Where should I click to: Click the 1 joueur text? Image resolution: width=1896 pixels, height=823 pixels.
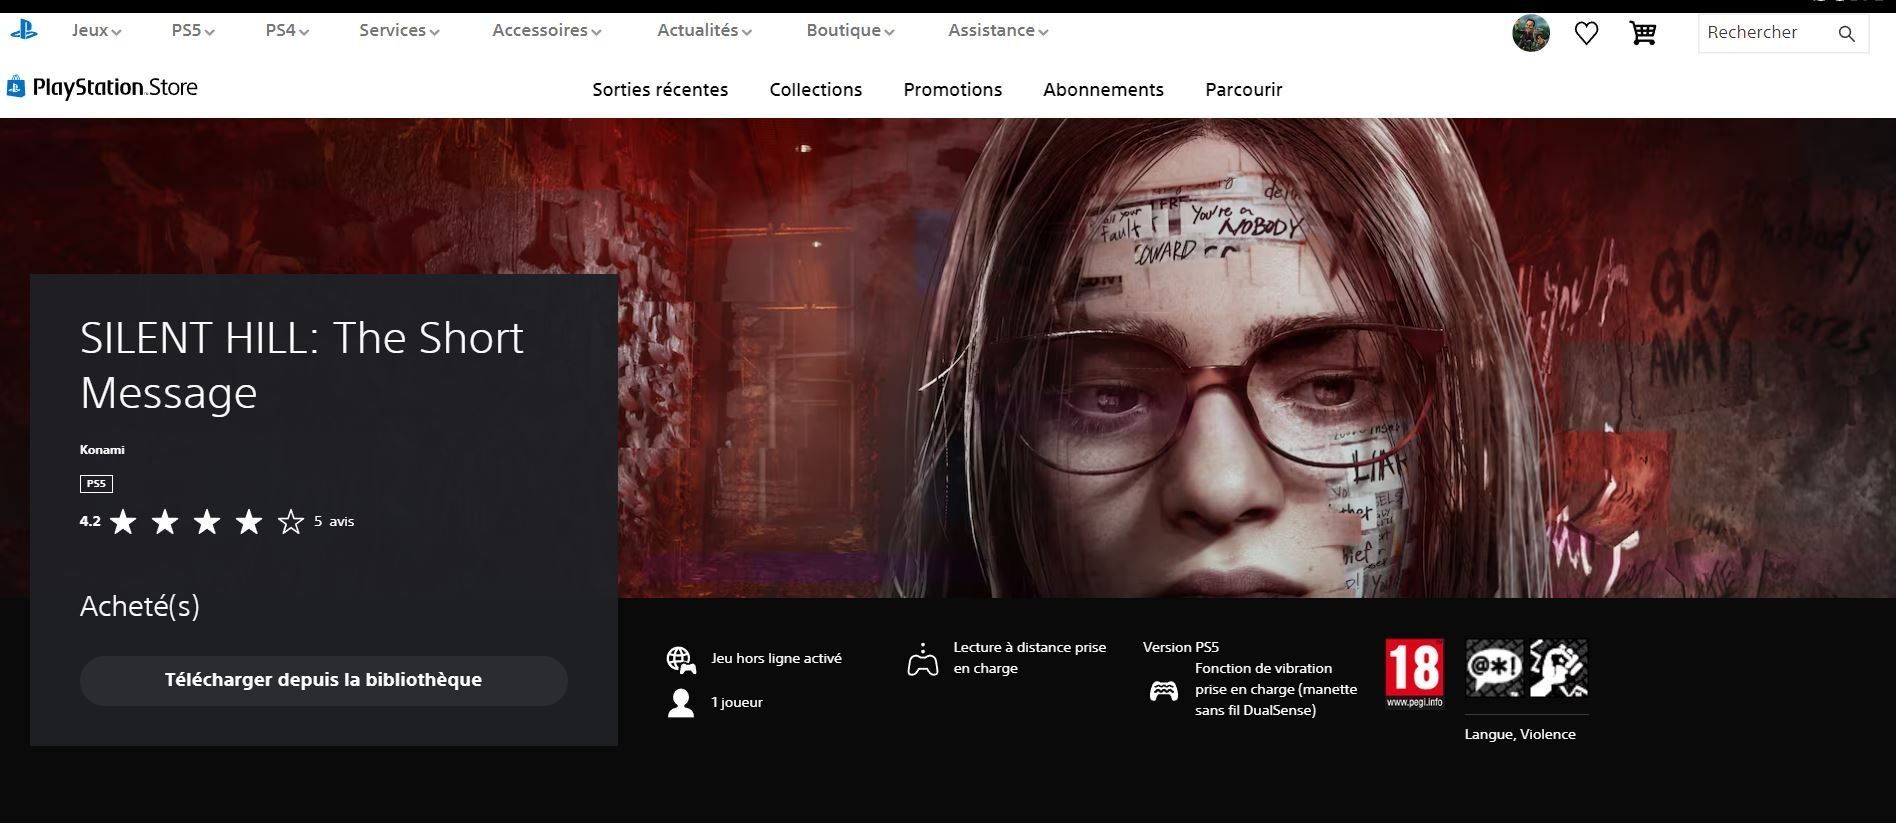pos(737,702)
